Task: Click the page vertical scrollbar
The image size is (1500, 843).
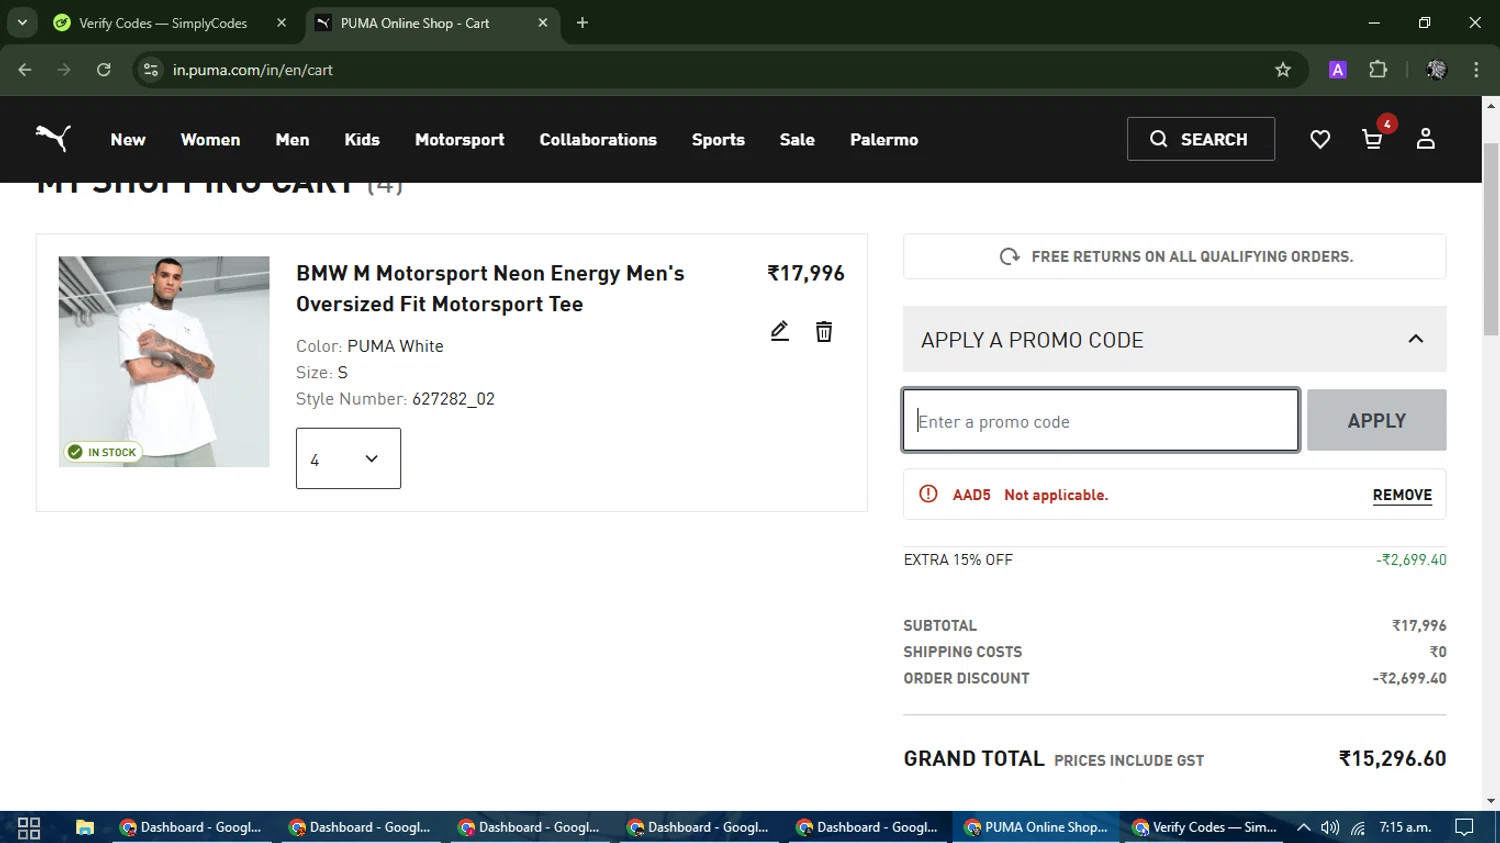Action: (x=1490, y=237)
